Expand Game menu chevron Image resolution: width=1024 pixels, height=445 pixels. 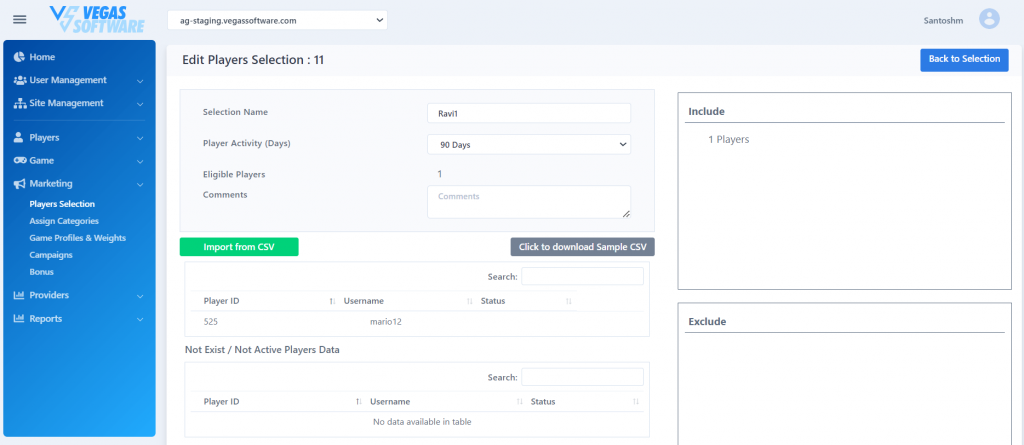(x=140, y=161)
